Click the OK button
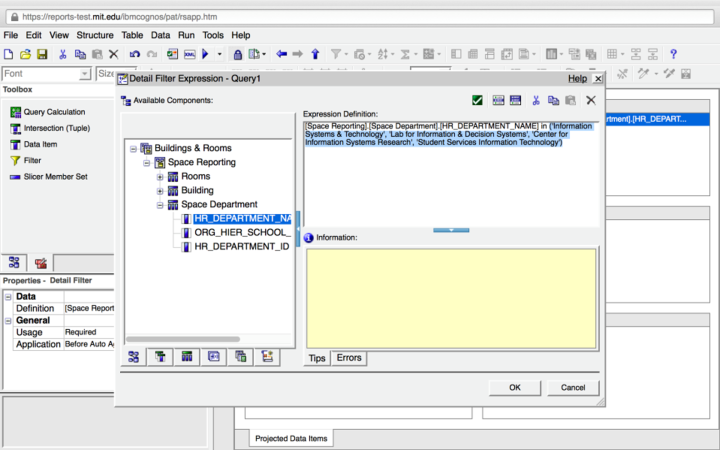Screen dimensions: 720x450 (x=514, y=388)
